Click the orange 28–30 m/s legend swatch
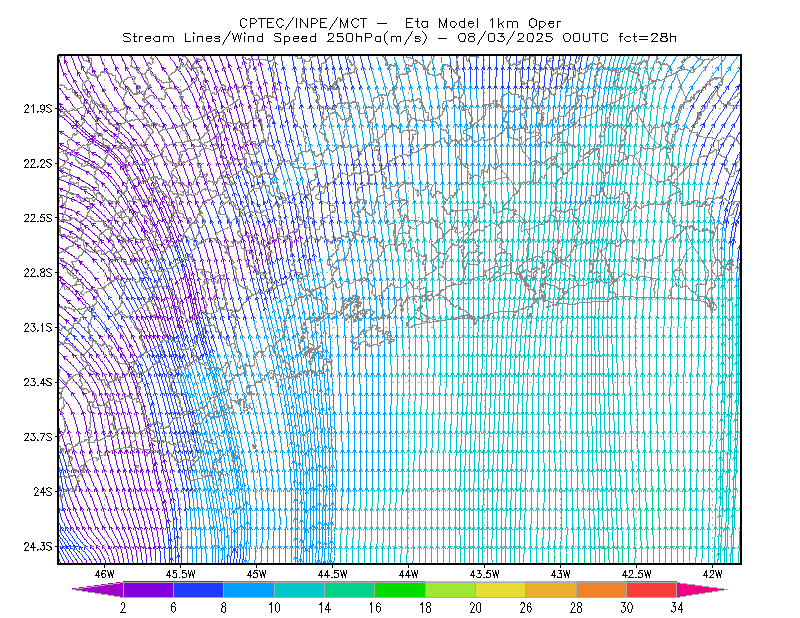800x618 pixels. coord(601,589)
